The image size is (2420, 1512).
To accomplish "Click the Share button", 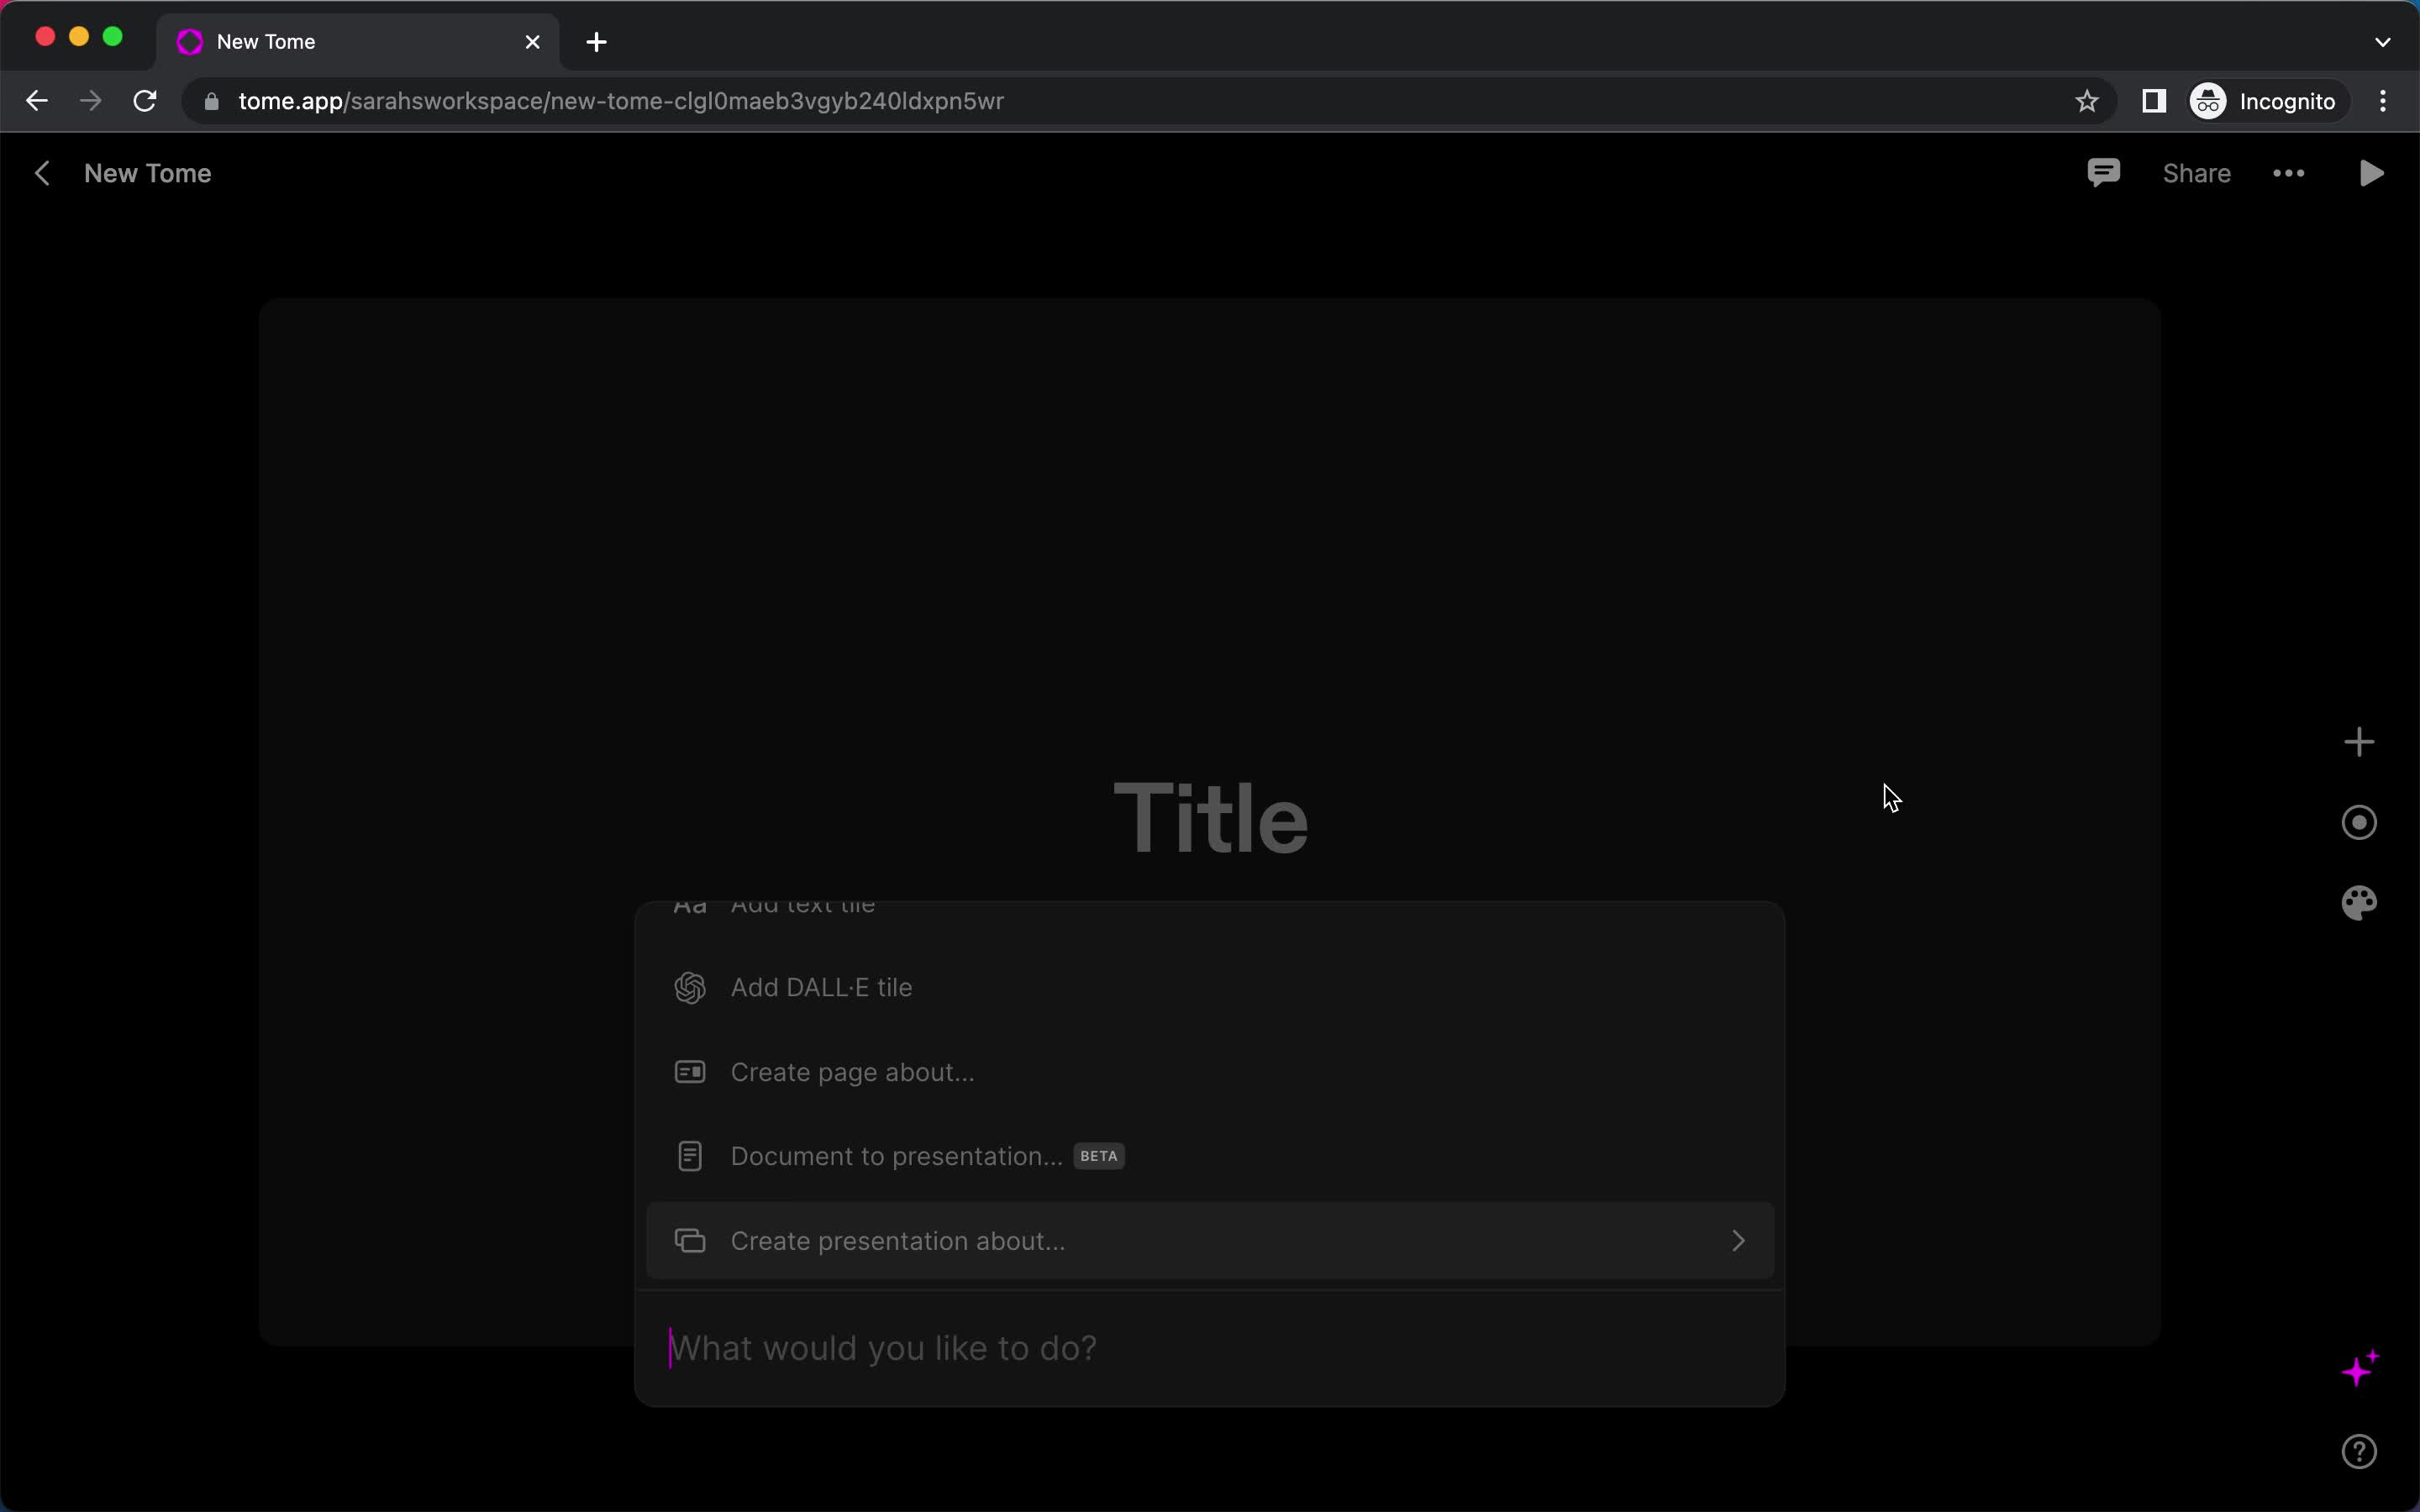I will [x=2196, y=173].
